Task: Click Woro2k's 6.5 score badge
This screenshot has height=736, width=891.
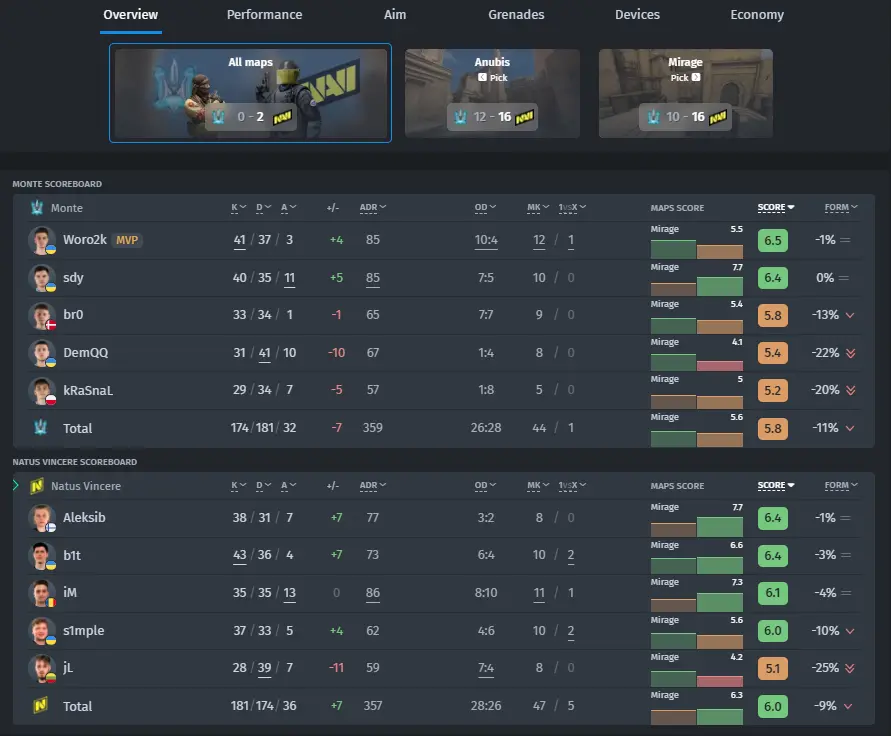Action: pyautogui.click(x=773, y=240)
